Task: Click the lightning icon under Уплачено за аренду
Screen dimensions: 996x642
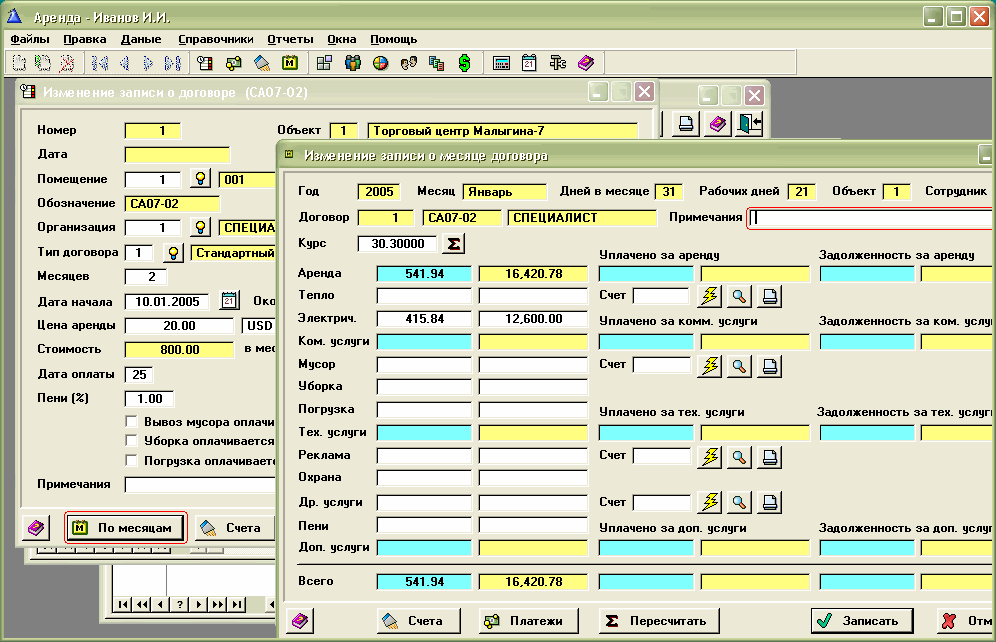Action: [x=709, y=296]
